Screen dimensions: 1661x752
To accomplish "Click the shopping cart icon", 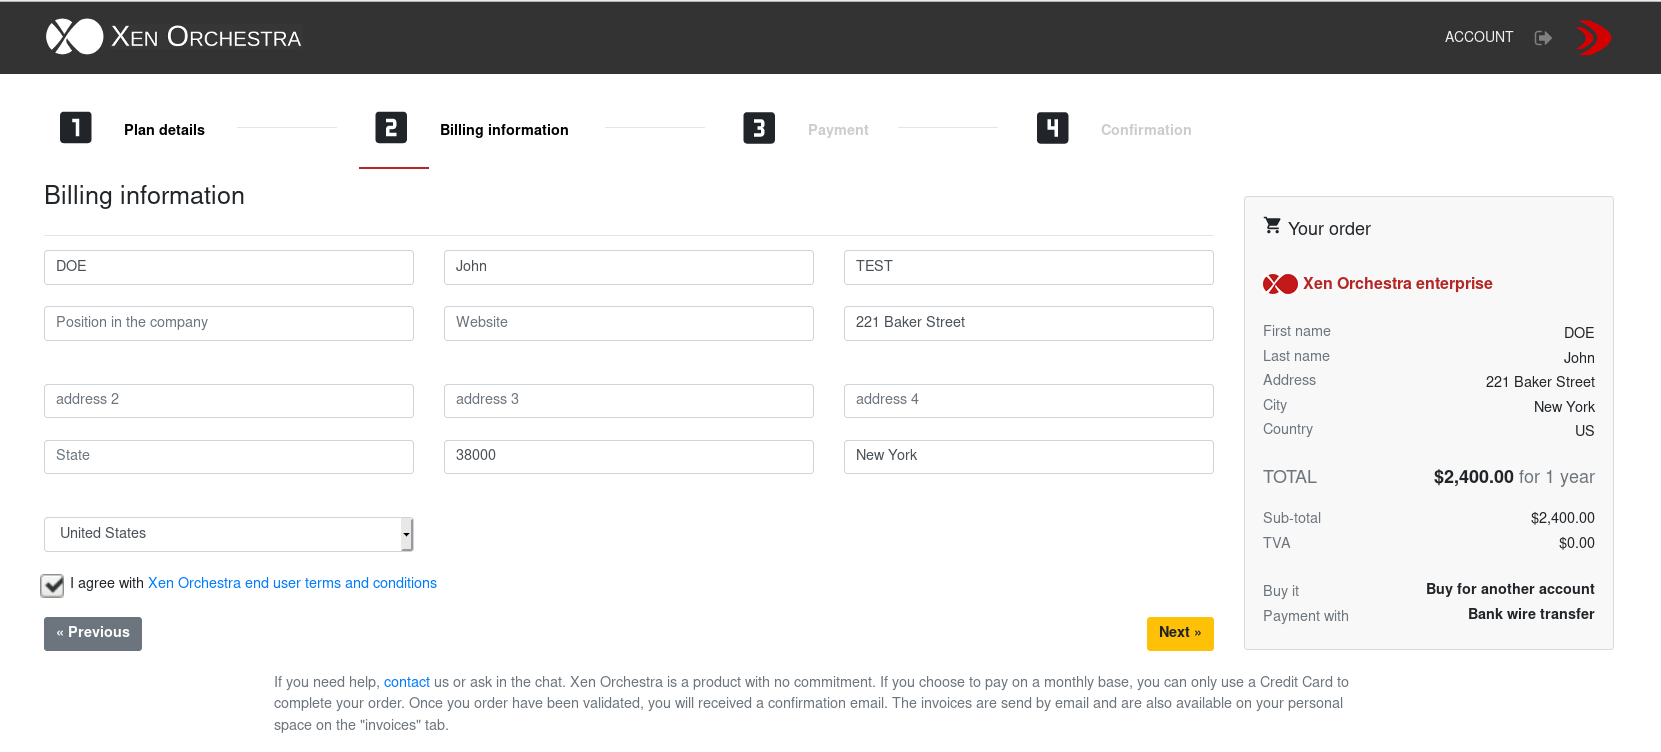I will [1272, 226].
